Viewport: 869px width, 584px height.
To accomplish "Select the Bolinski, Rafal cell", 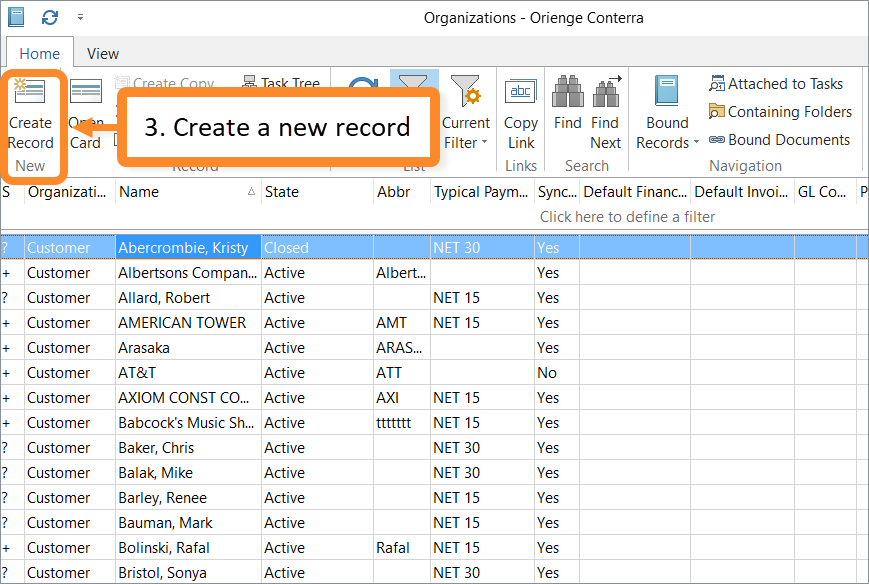I will point(188,547).
